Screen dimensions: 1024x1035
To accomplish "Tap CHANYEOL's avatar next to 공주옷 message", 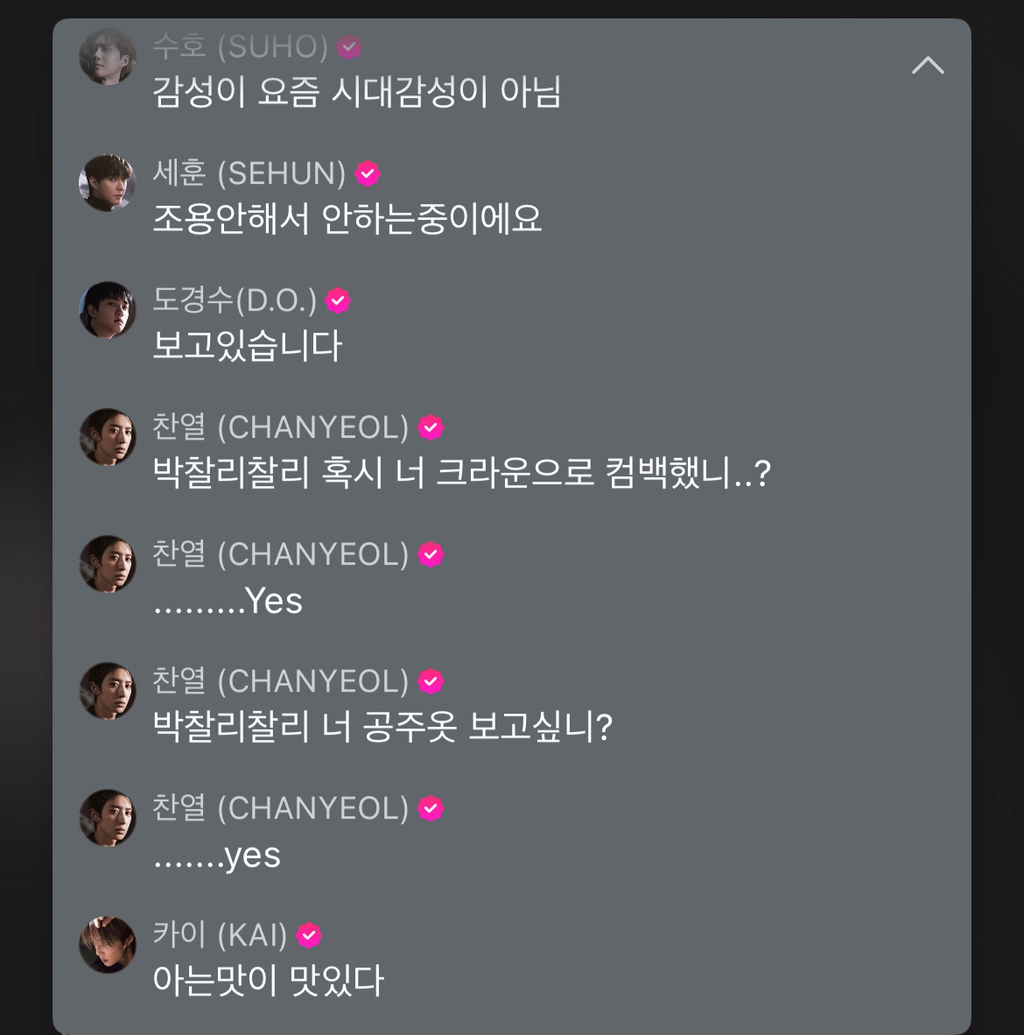I will (108, 690).
